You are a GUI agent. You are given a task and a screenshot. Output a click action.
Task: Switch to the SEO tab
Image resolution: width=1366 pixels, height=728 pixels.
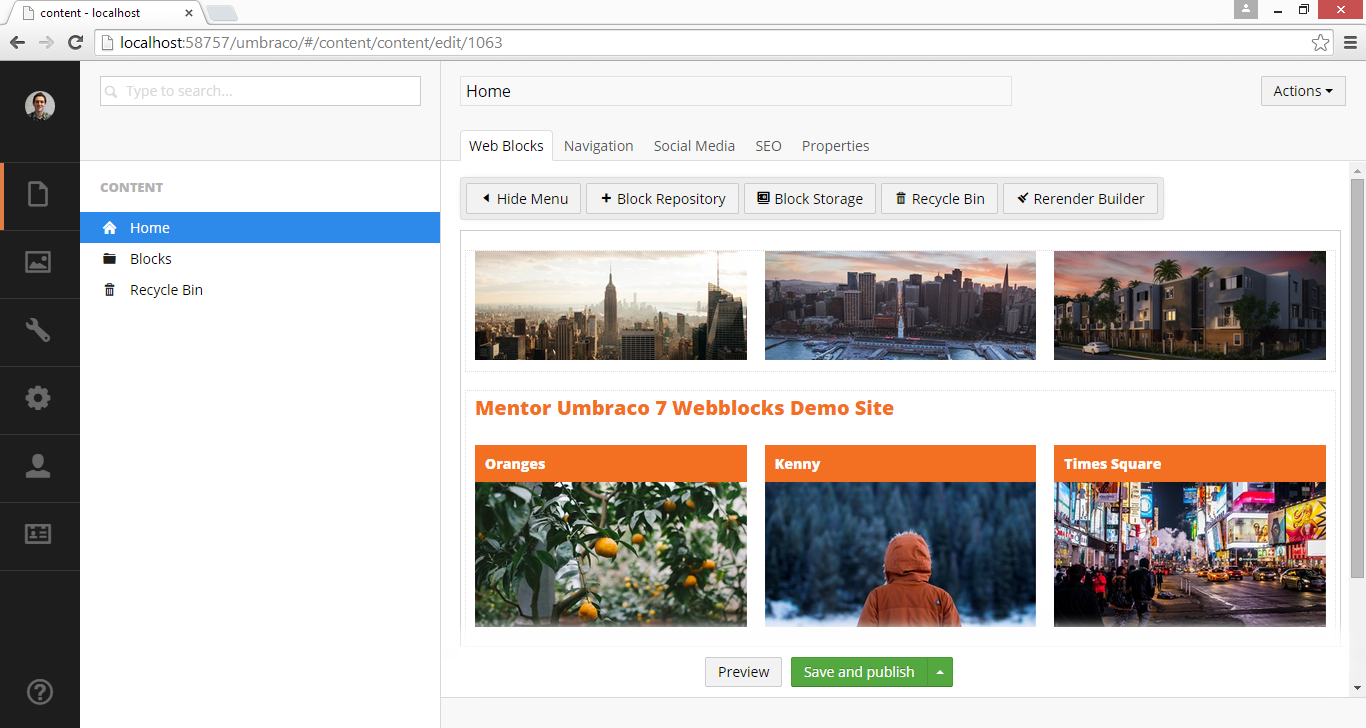(768, 145)
